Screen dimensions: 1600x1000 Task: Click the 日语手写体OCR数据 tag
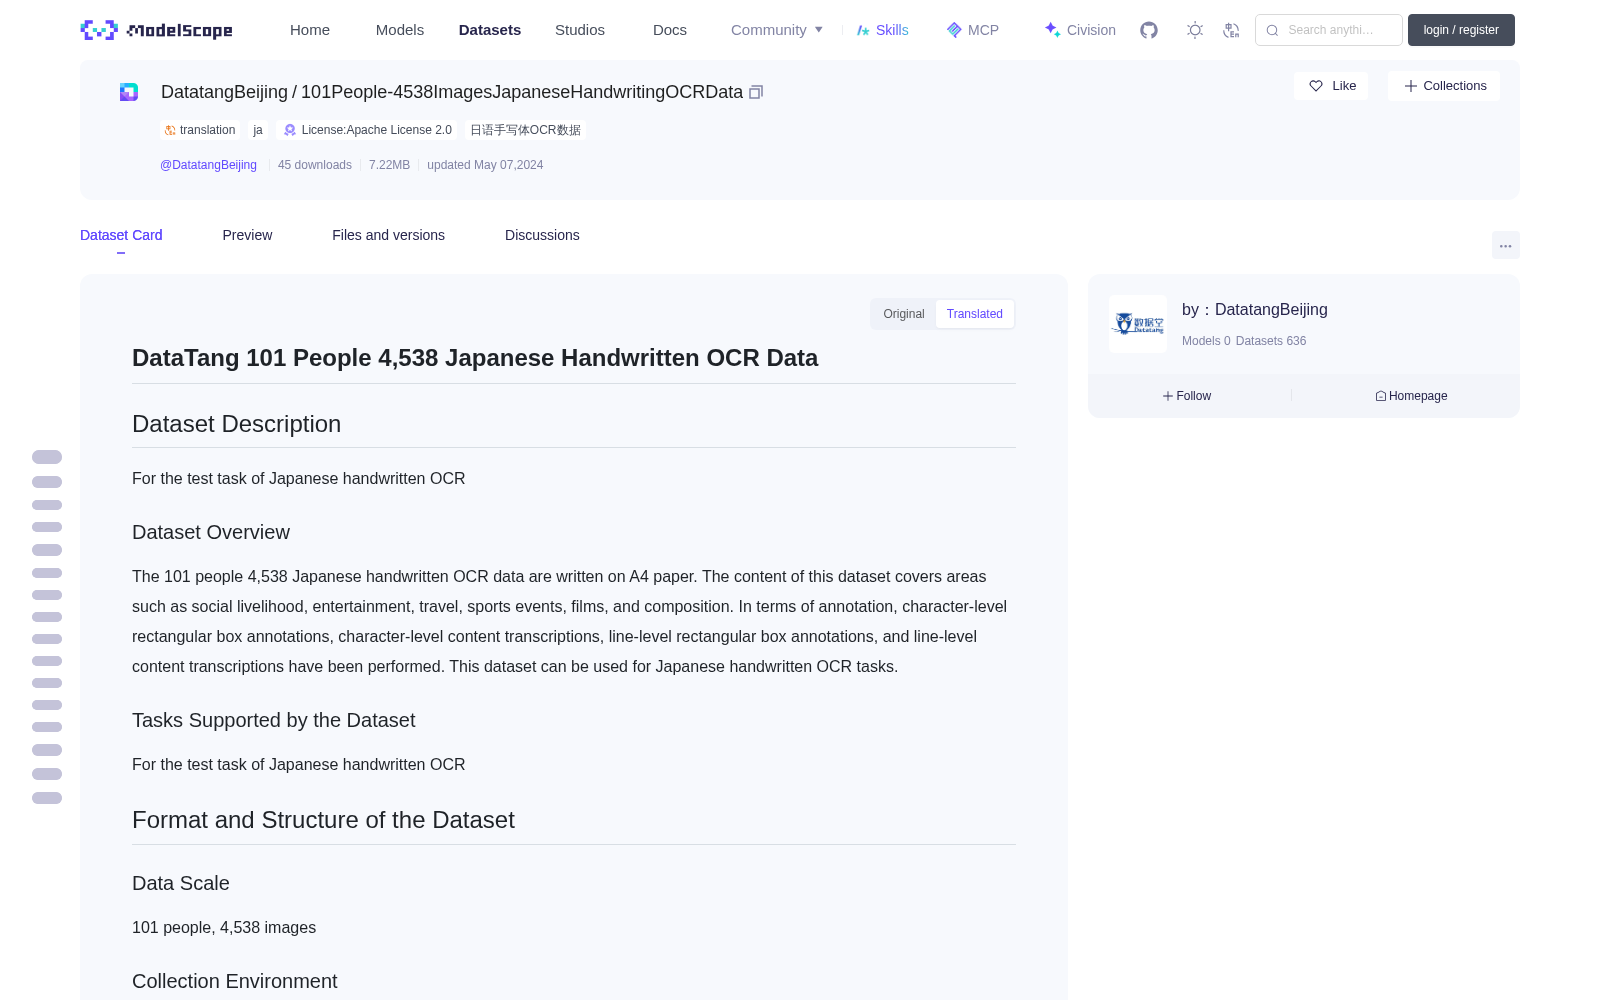coord(525,130)
